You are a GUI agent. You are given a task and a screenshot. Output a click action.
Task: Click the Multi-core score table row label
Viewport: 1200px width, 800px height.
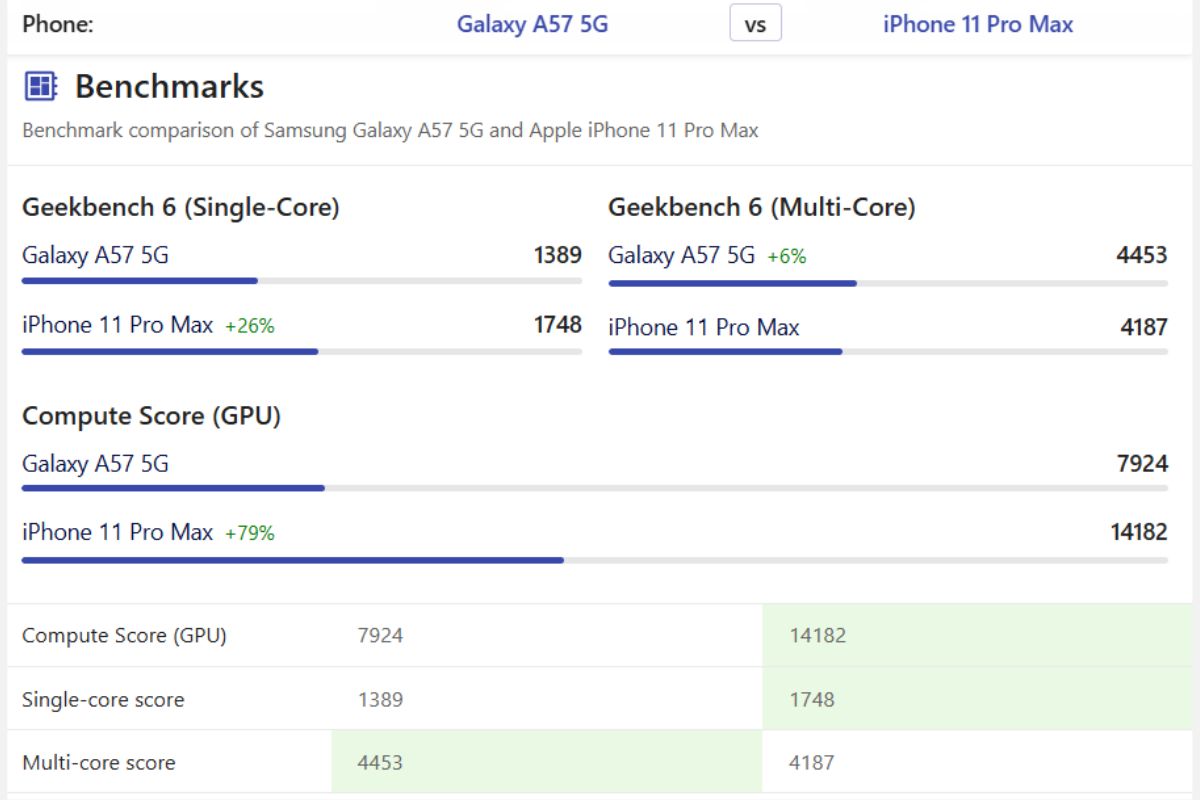tap(98, 762)
